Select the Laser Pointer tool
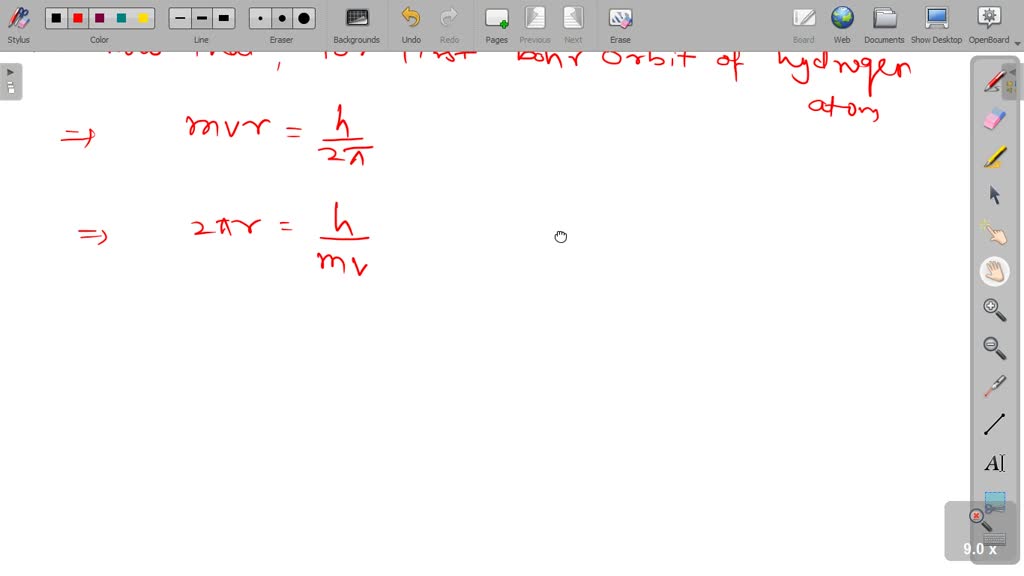 (x=994, y=386)
